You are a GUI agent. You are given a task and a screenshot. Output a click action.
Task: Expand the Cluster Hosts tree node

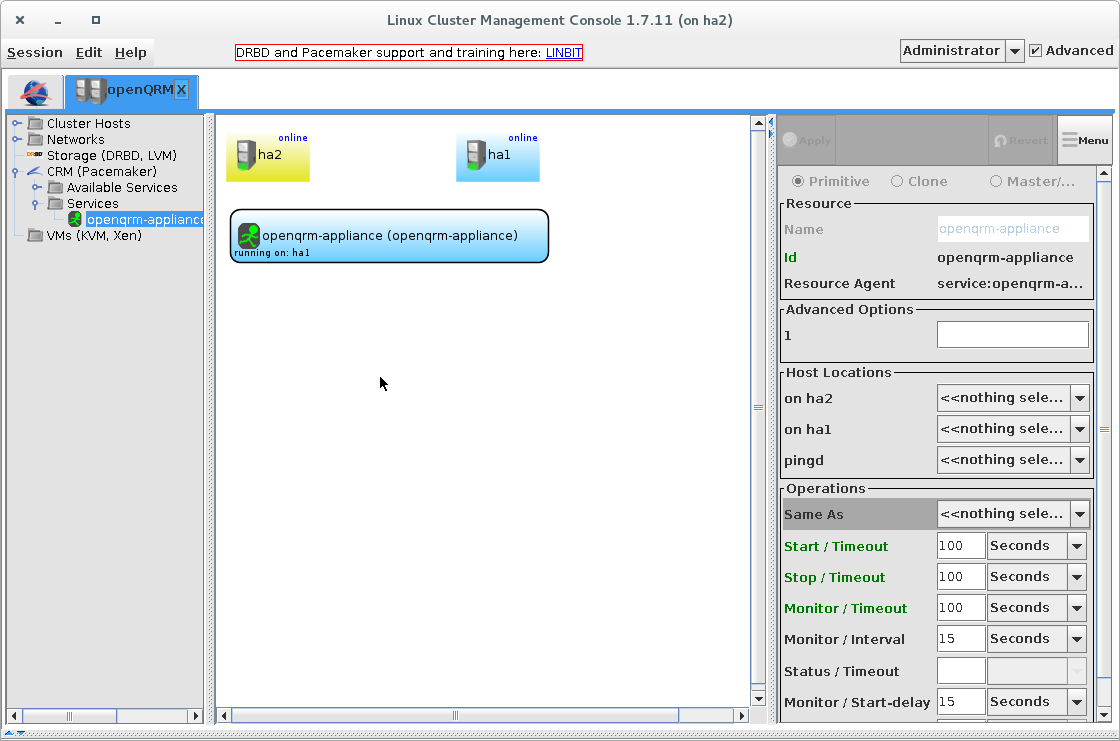pyautogui.click(x=16, y=124)
